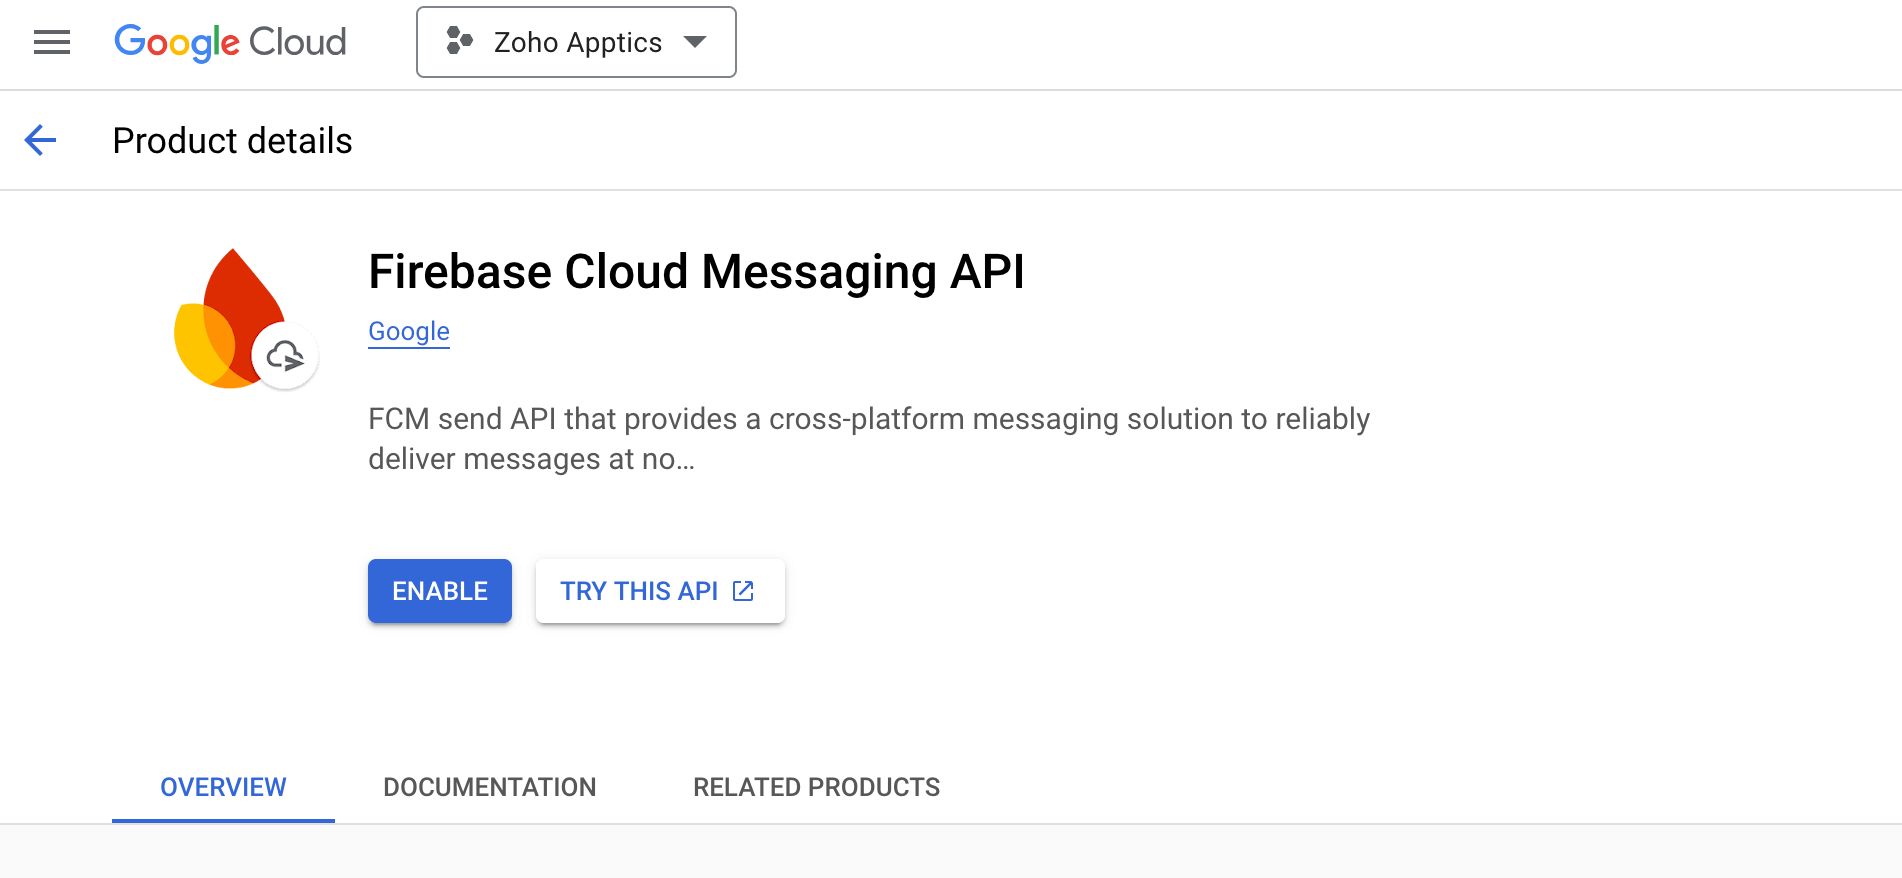Image resolution: width=1902 pixels, height=878 pixels.
Task: Click the project selector dropdown arrow
Action: point(695,42)
